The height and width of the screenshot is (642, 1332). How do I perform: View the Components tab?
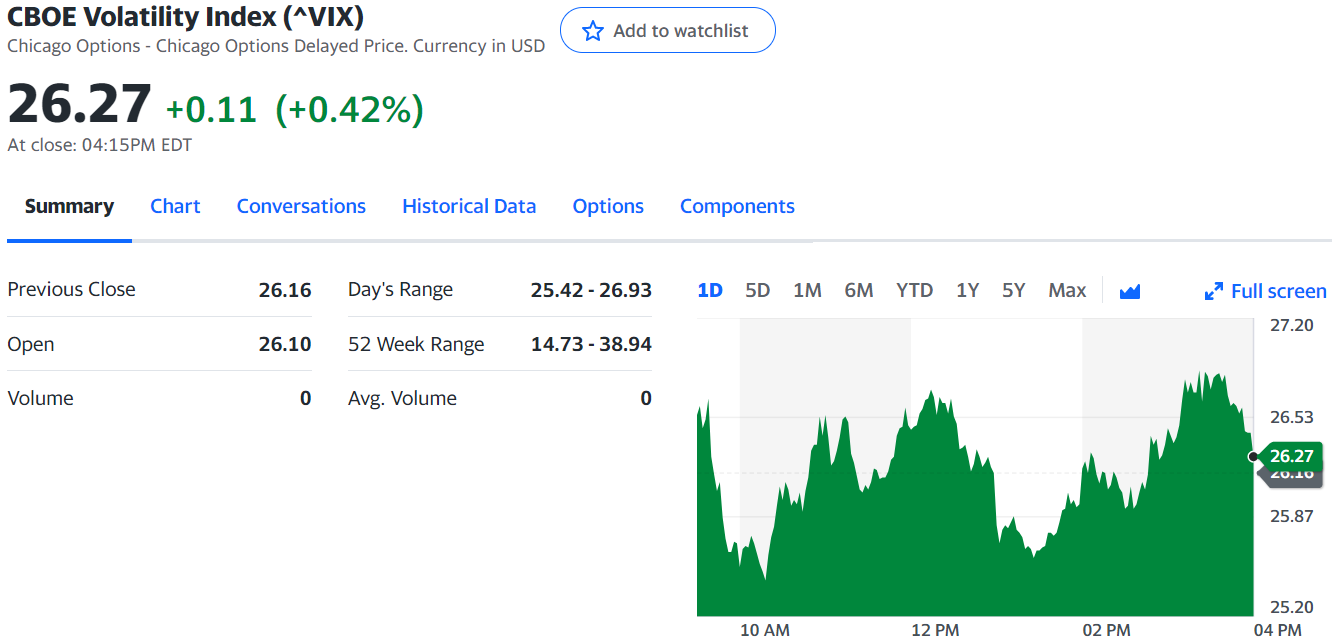click(x=737, y=206)
